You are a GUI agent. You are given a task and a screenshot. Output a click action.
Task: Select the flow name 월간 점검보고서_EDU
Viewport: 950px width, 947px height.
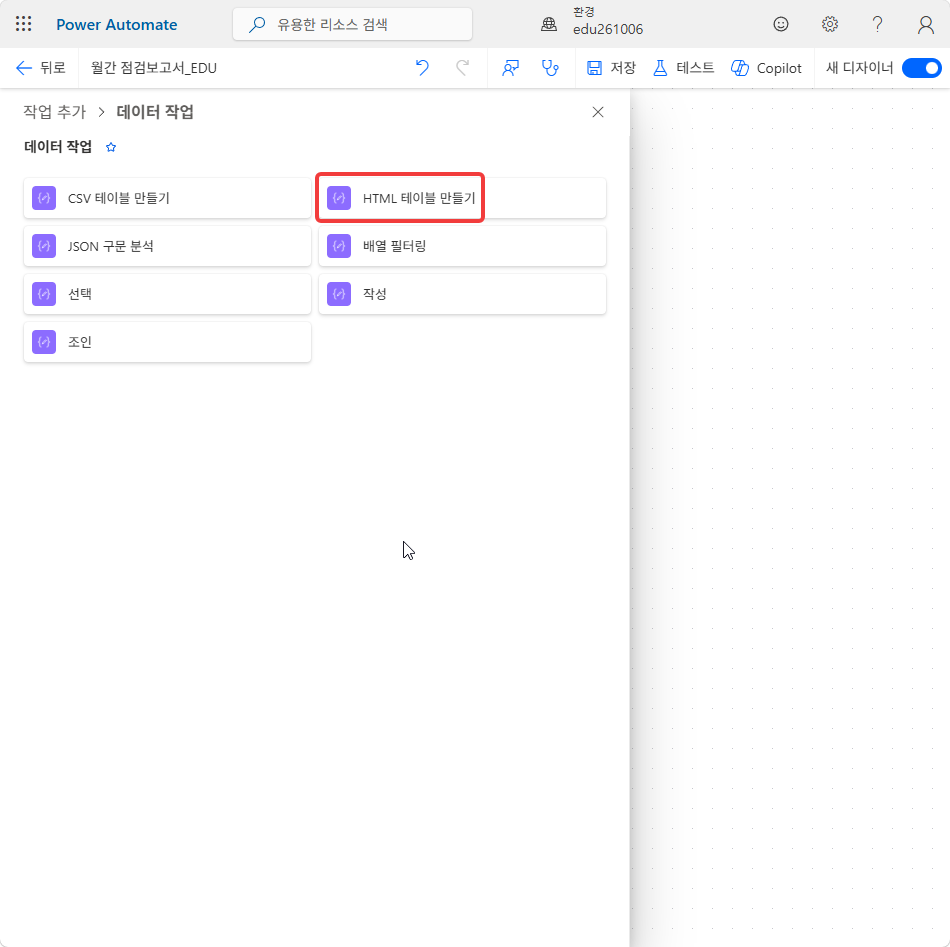coord(154,68)
